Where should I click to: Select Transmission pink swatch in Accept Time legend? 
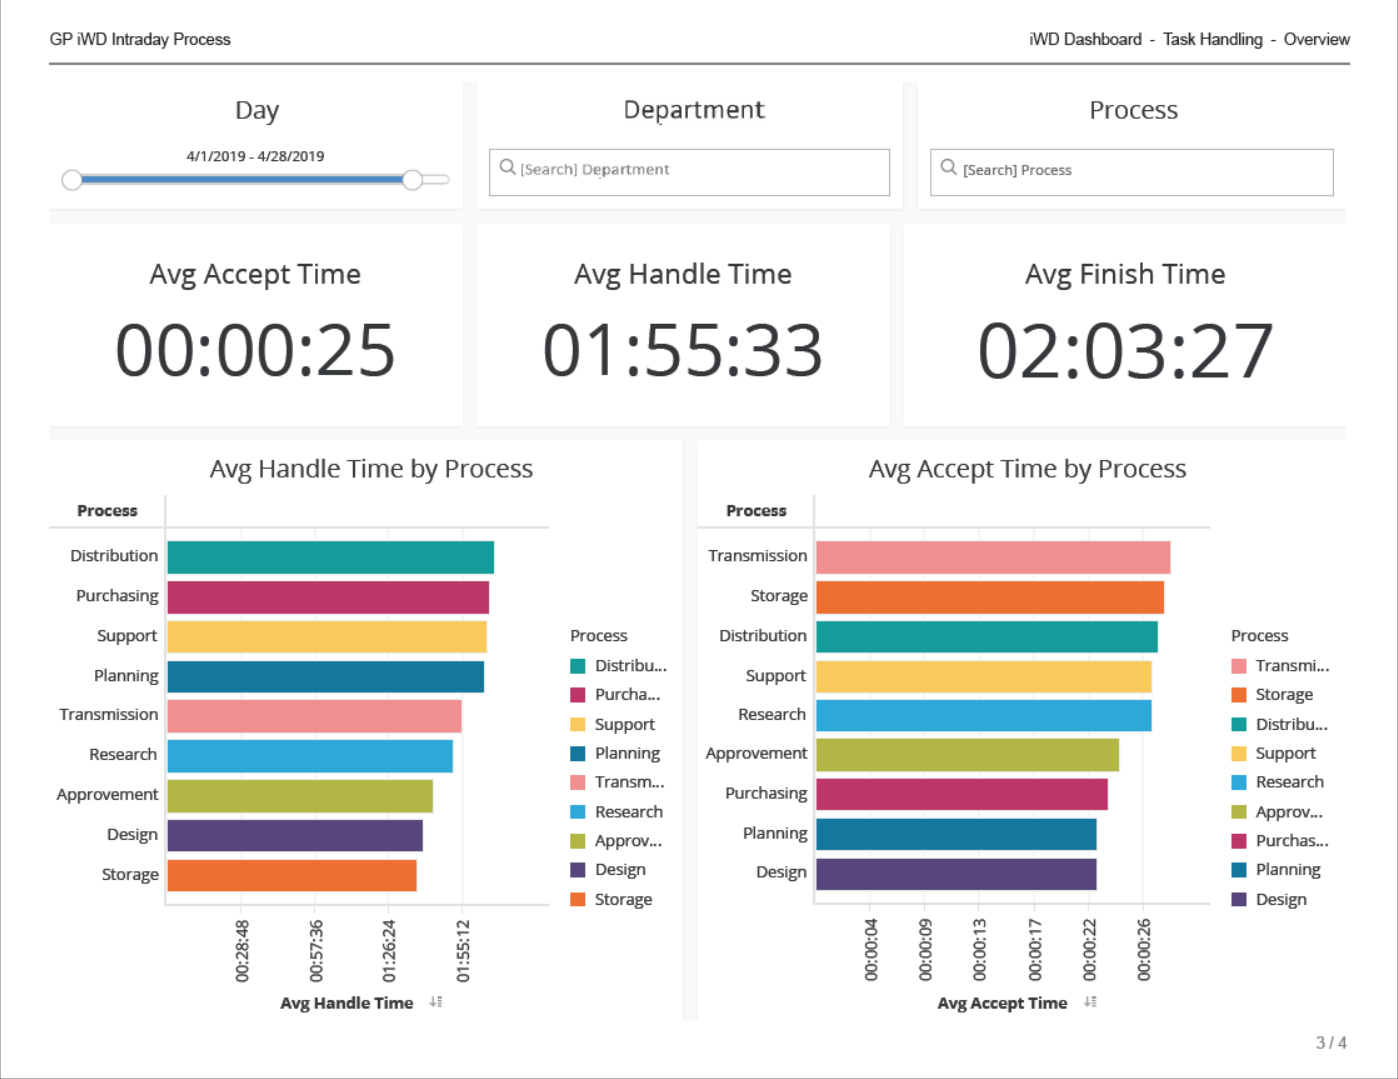[x=1239, y=666]
